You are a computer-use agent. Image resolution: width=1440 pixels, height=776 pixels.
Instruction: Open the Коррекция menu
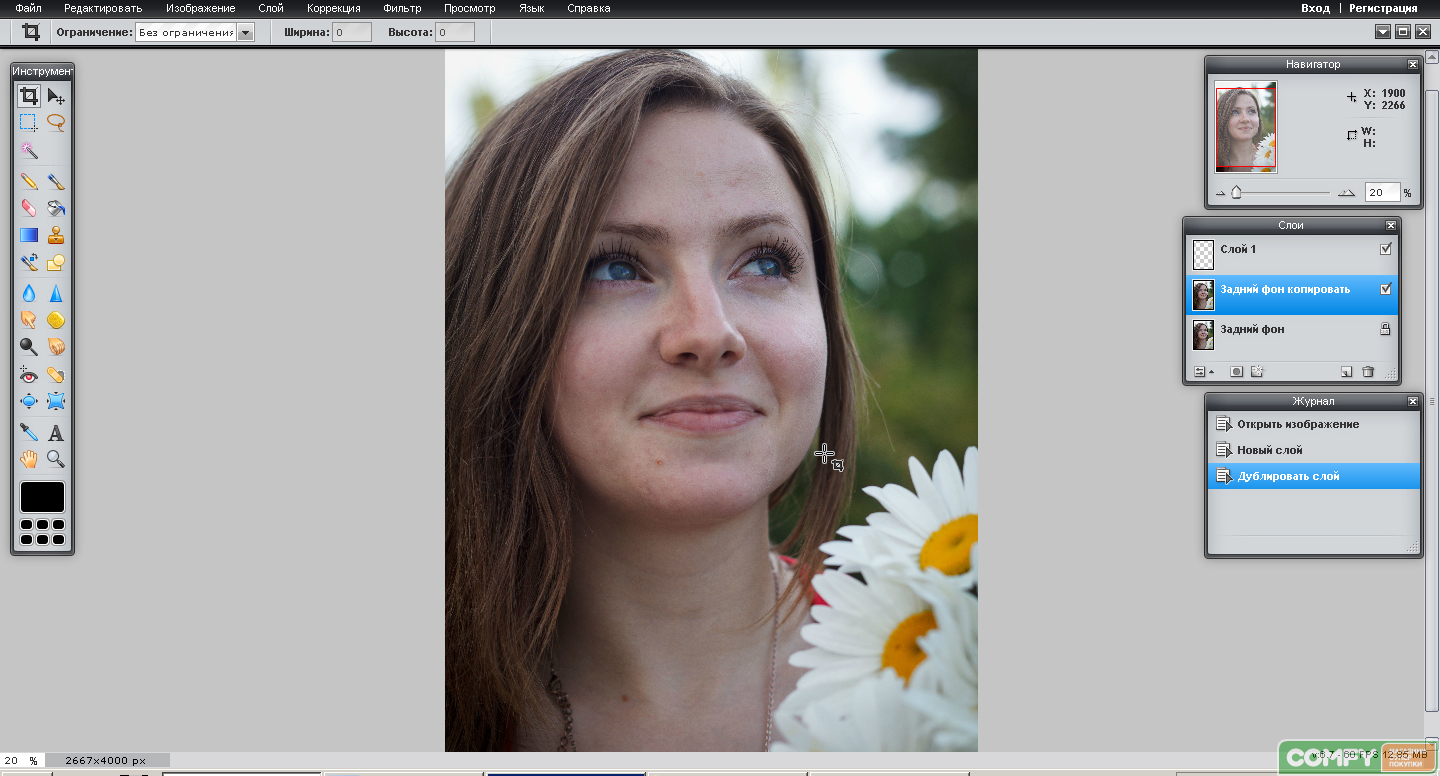[334, 8]
